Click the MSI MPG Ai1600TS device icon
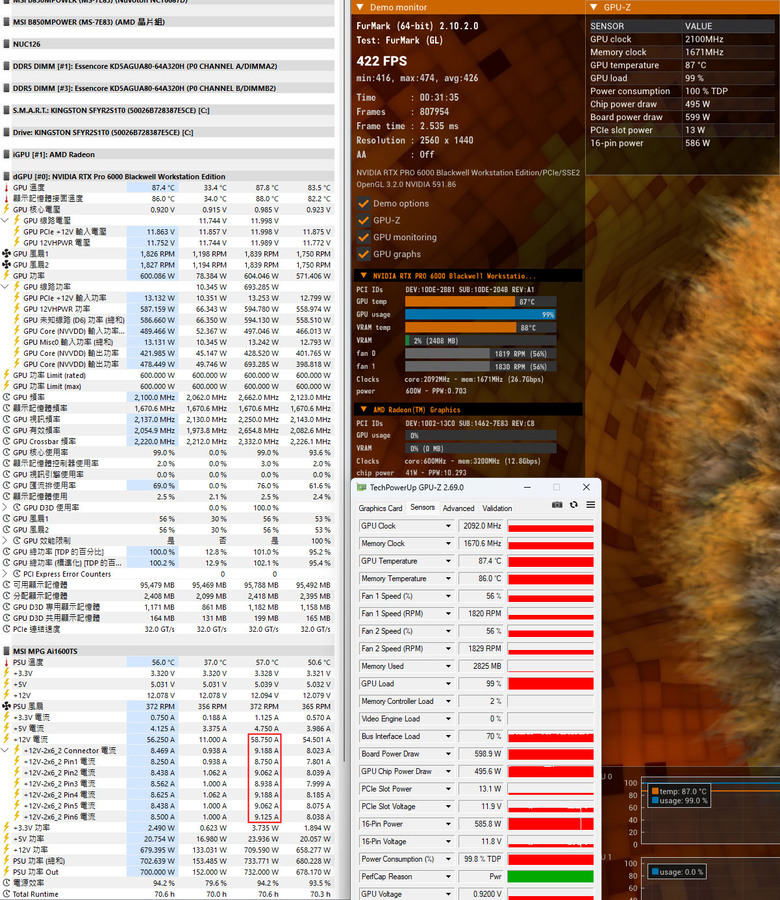Viewport: 780px width, 900px height. pyautogui.click(x=7, y=651)
